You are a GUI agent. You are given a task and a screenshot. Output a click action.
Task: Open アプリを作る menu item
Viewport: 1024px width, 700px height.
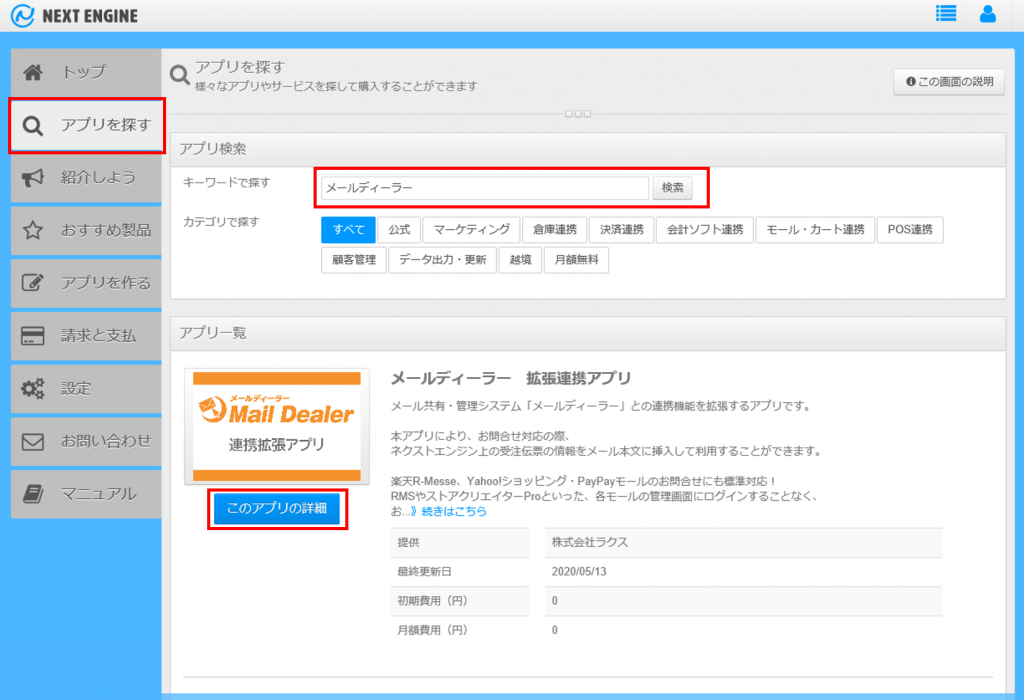pos(86,283)
